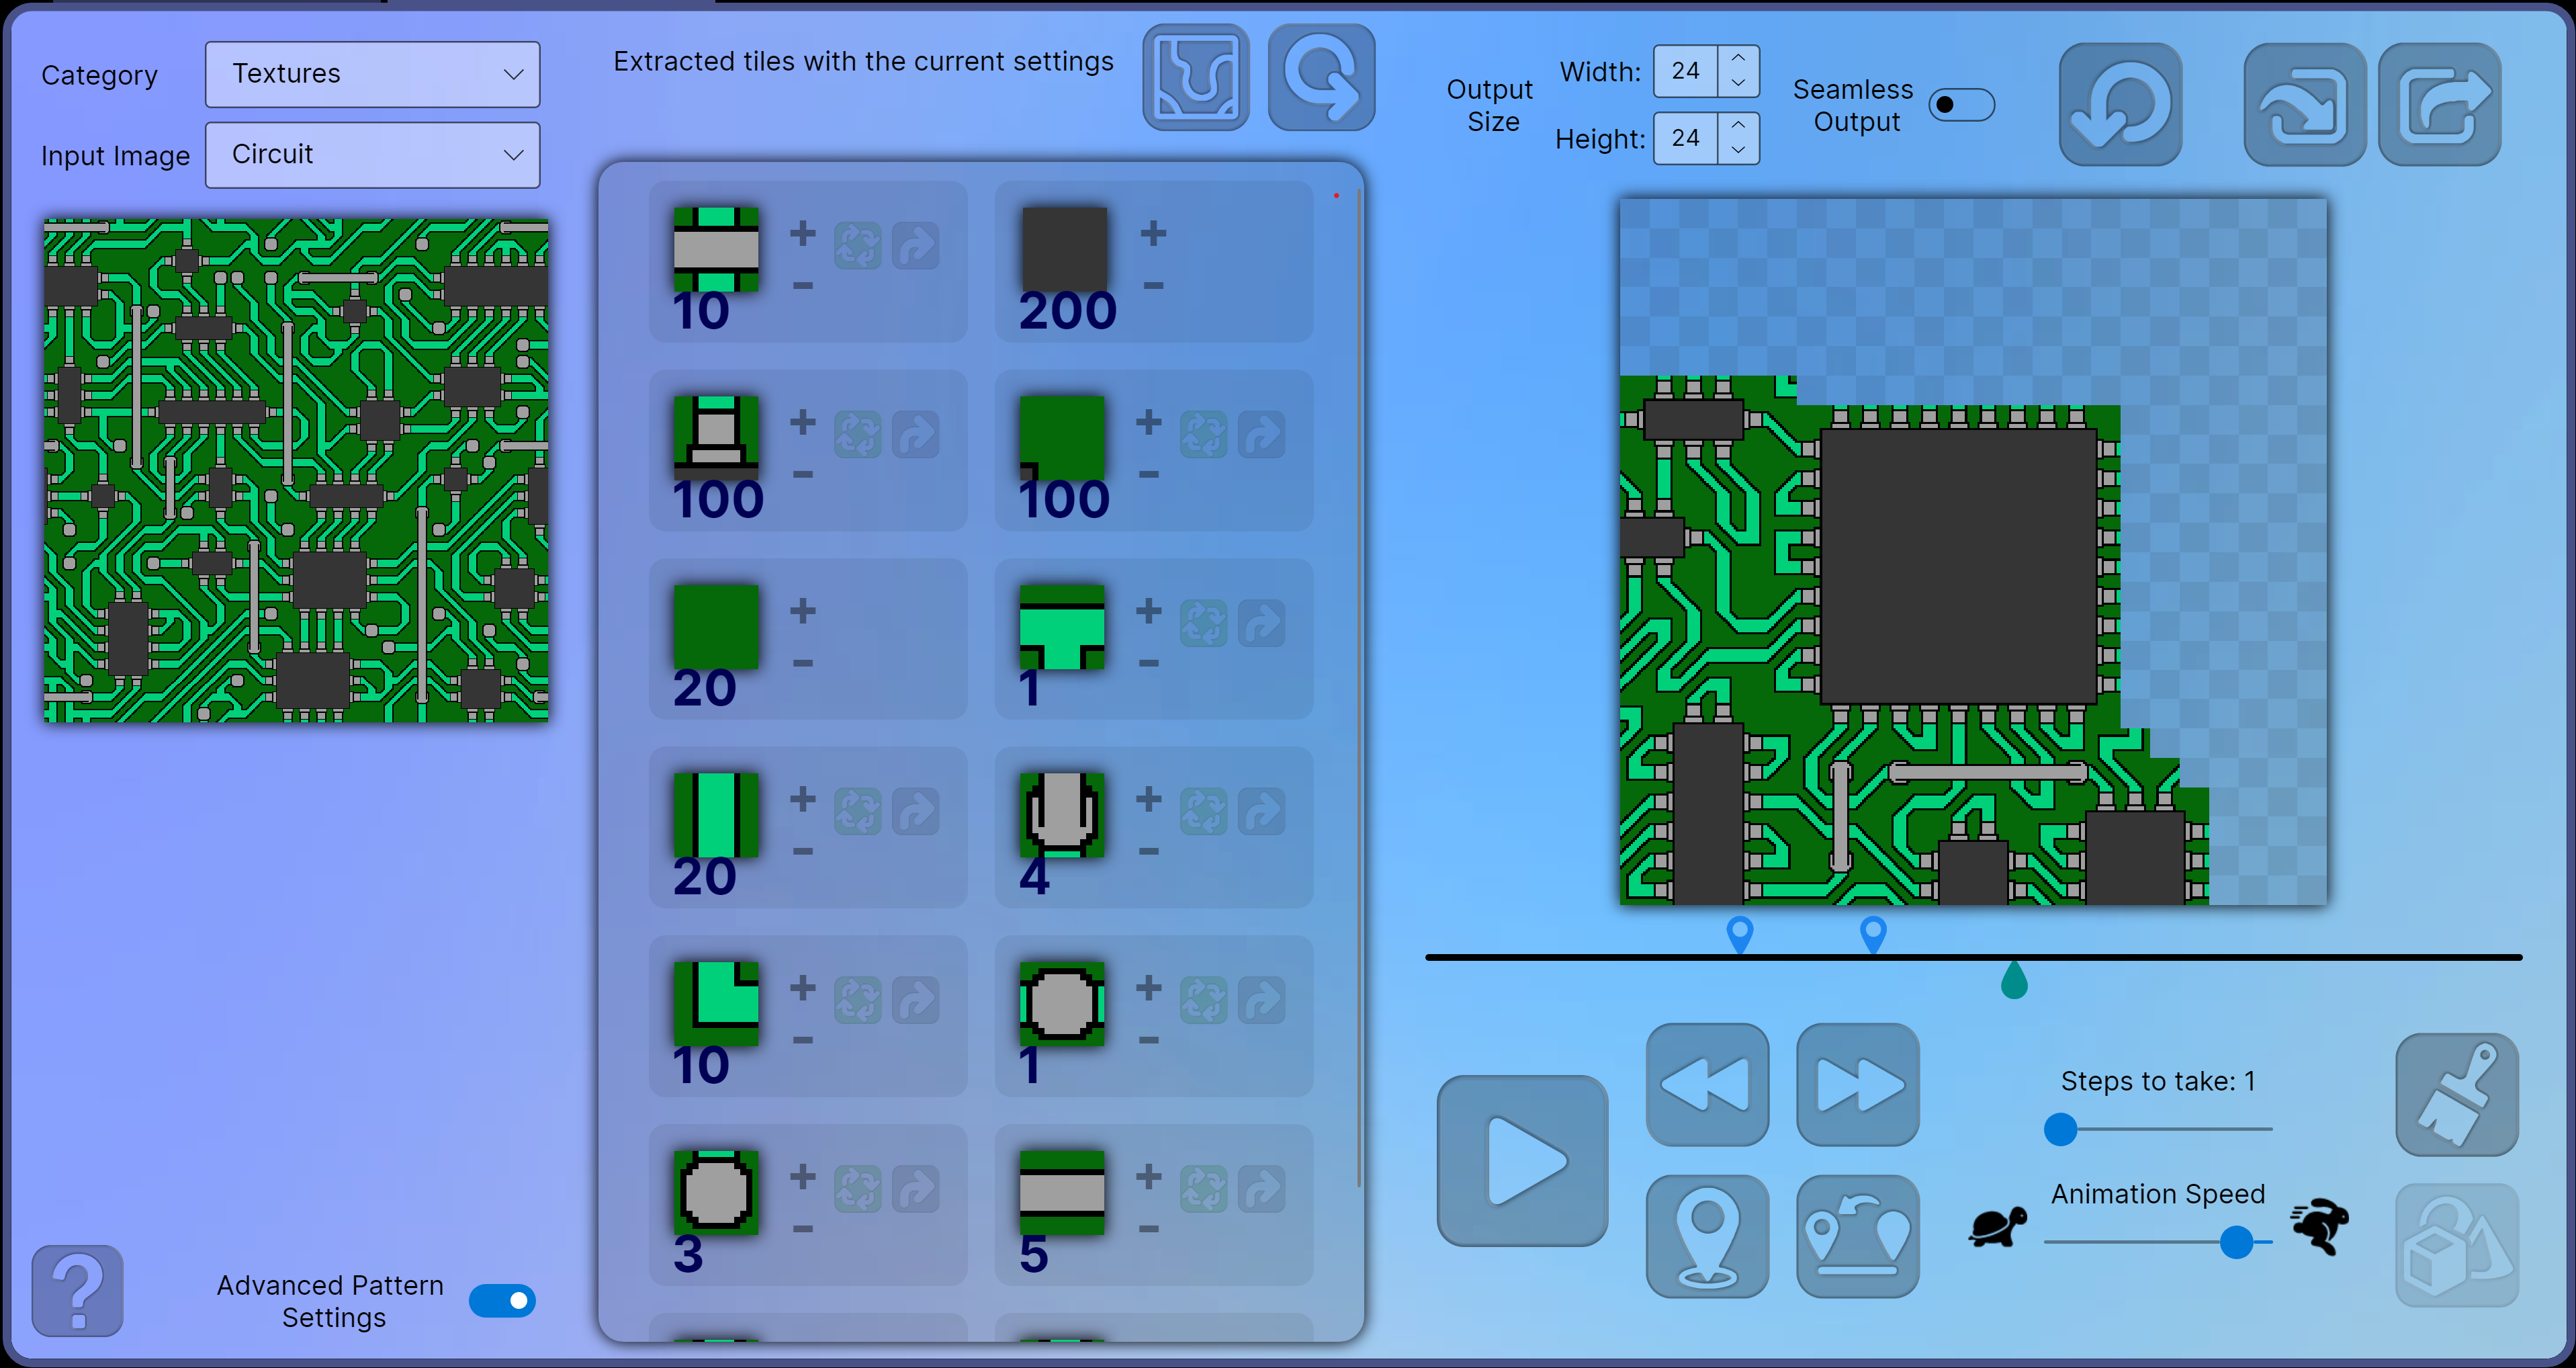Click the play animation button
Viewport: 2576px width, 1368px height.
[1522, 1160]
